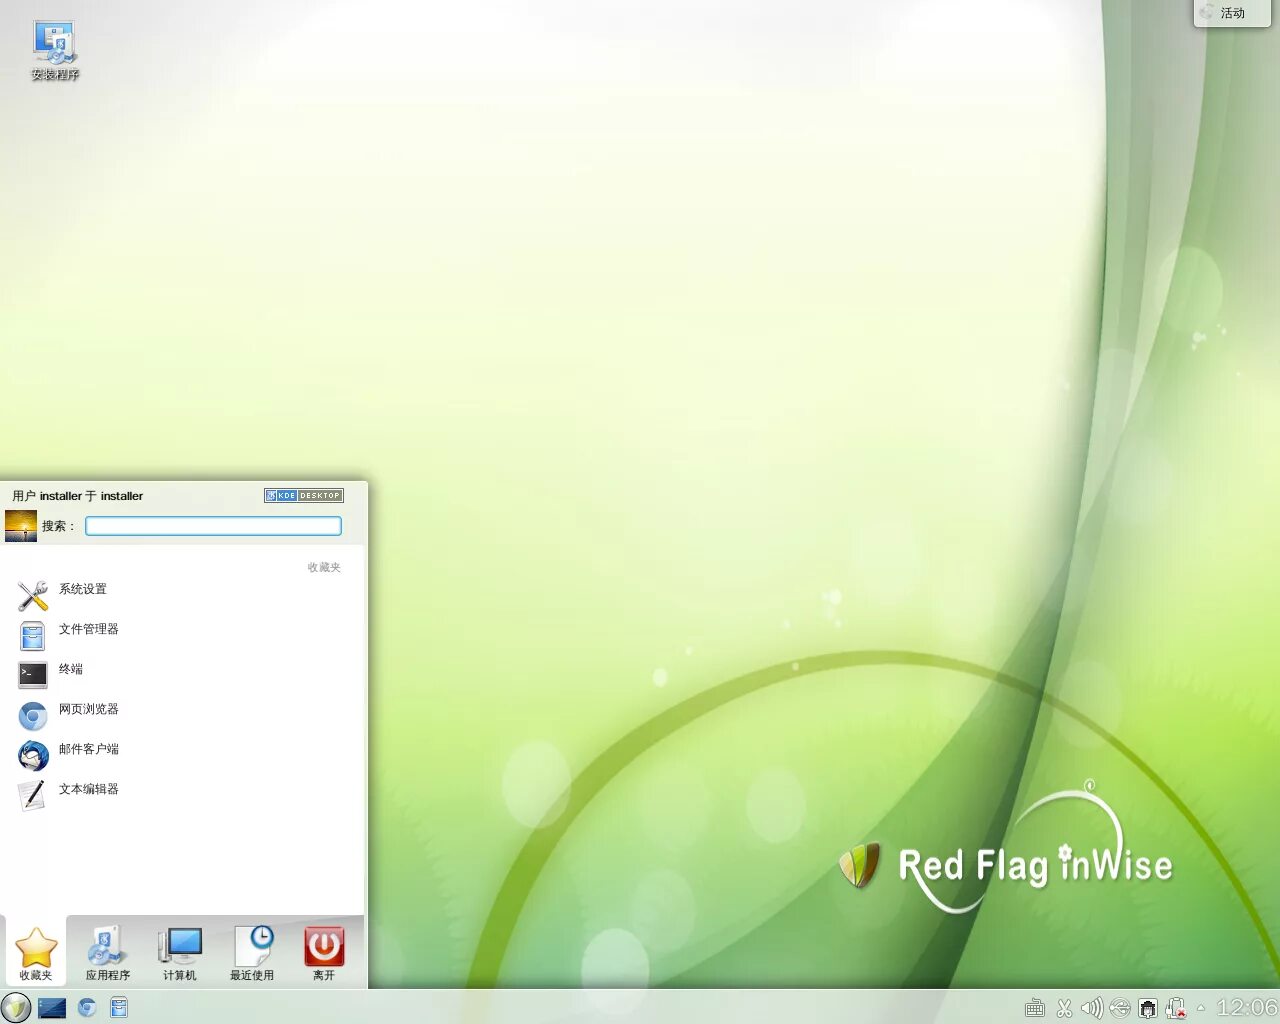Switch to 应用程序 applications tab

pyautogui.click(x=108, y=953)
